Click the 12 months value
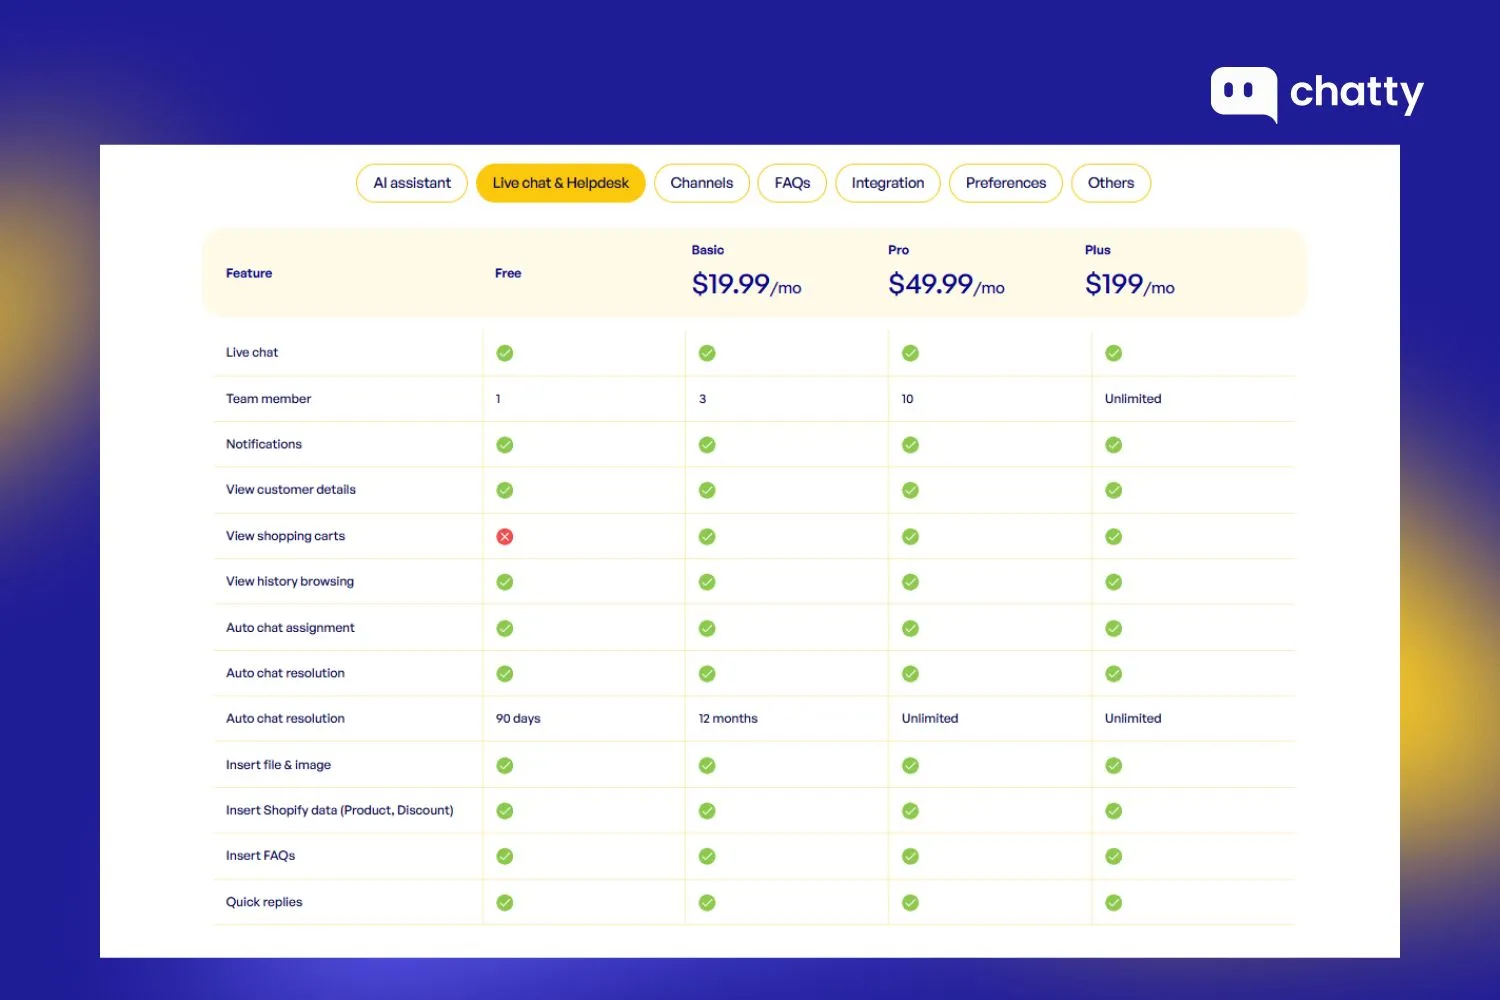 click(728, 719)
